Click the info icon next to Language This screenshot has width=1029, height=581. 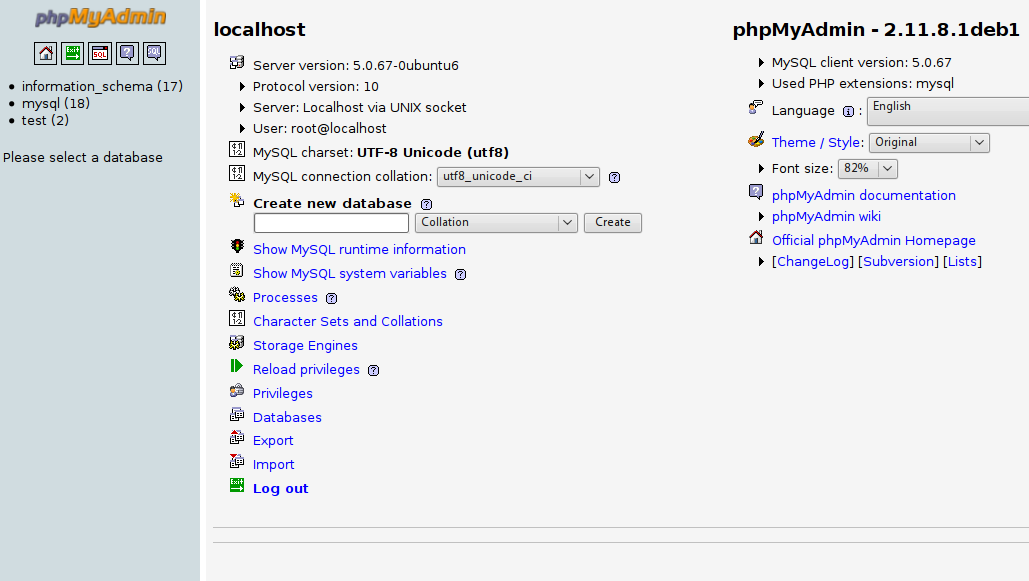pos(848,112)
